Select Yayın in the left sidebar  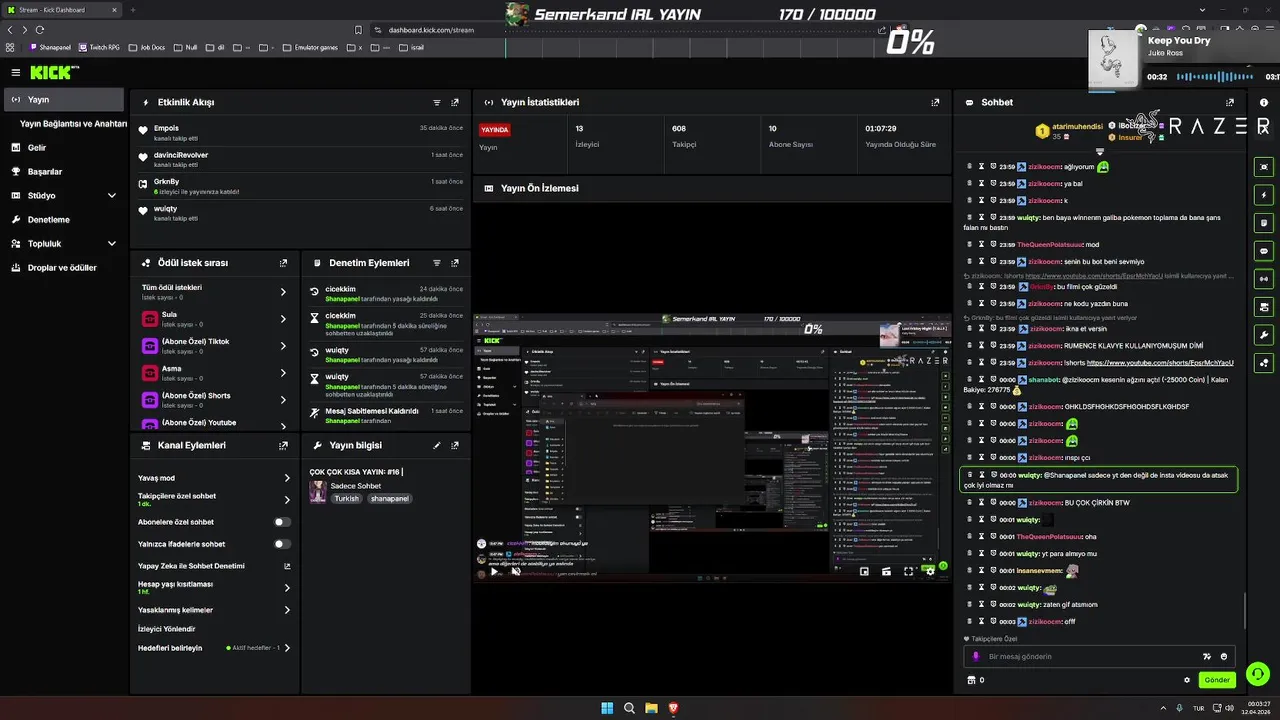pyautogui.click(x=62, y=100)
